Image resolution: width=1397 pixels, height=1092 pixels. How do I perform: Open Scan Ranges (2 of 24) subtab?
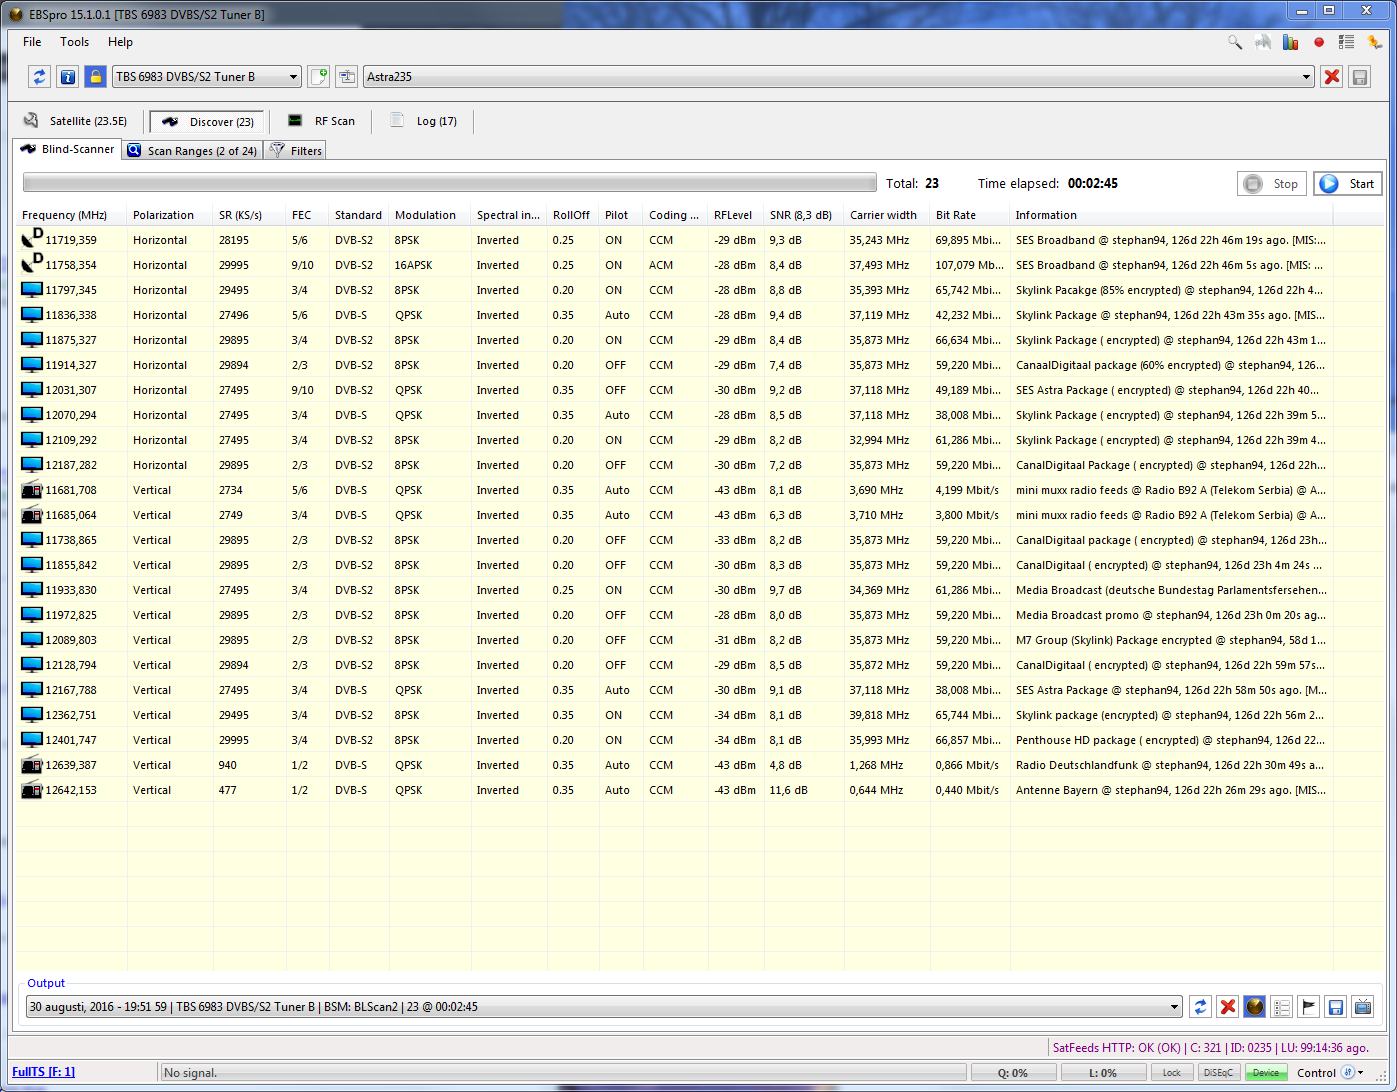[192, 151]
